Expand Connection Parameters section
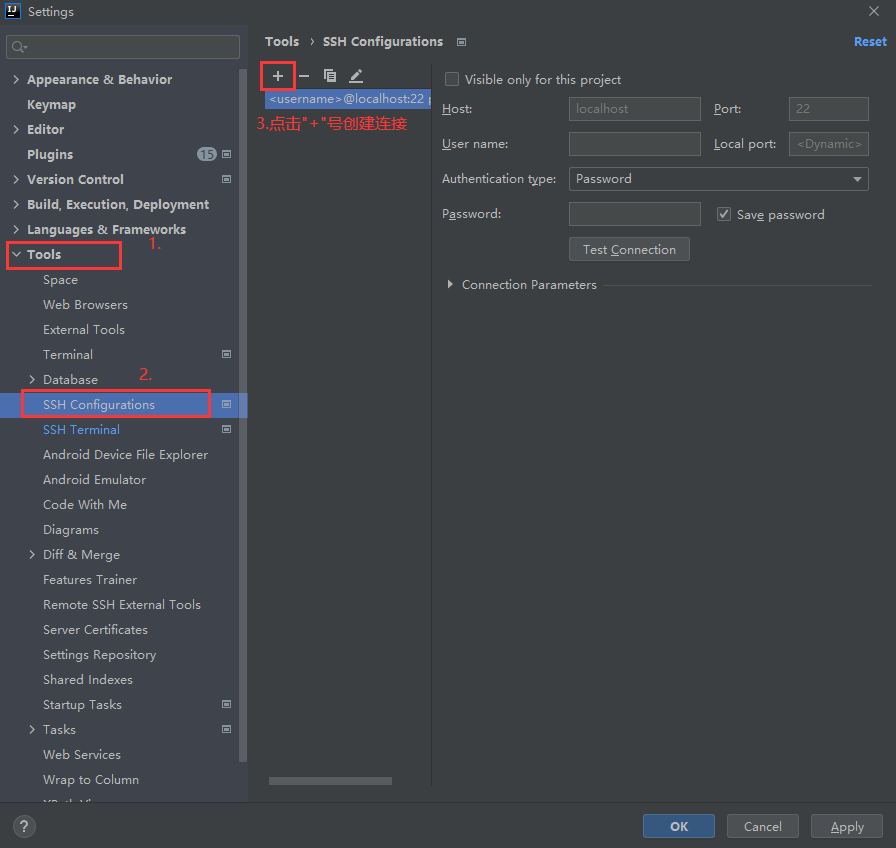The width and height of the screenshot is (896, 848). (x=450, y=285)
